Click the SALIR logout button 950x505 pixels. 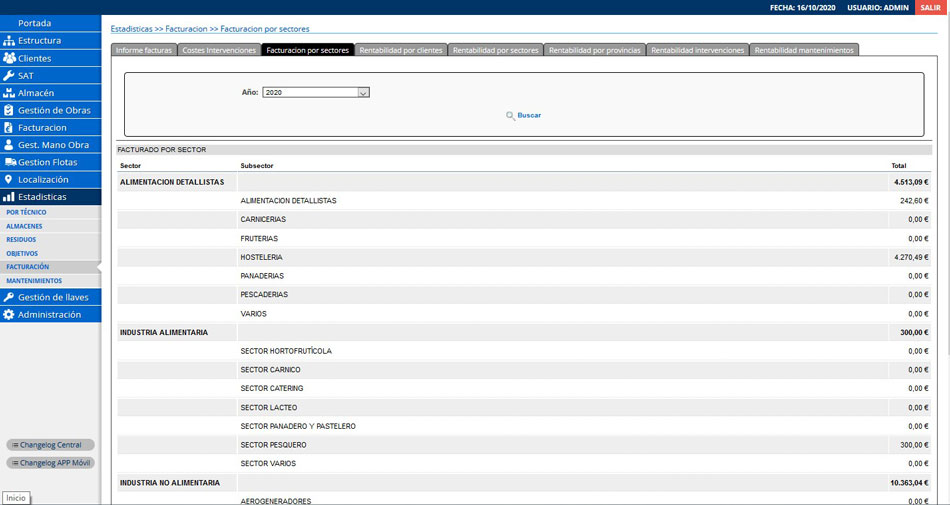click(x=931, y=7)
